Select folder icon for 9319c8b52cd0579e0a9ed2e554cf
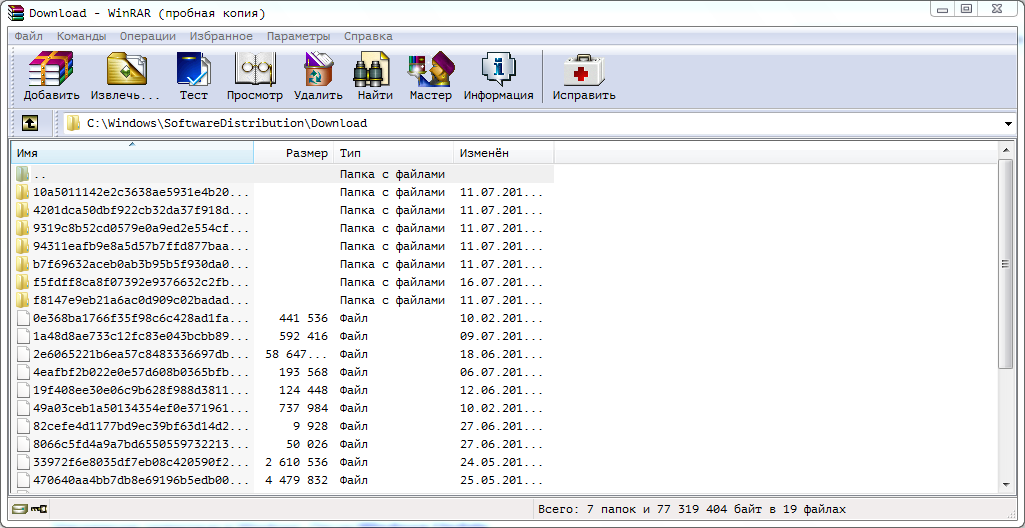 23,228
